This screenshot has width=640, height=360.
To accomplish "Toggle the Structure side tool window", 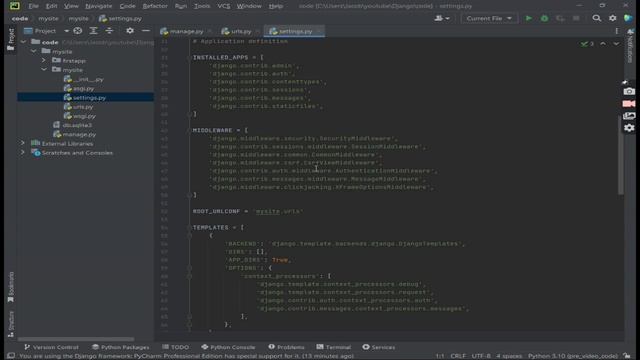I will tap(11, 324).
